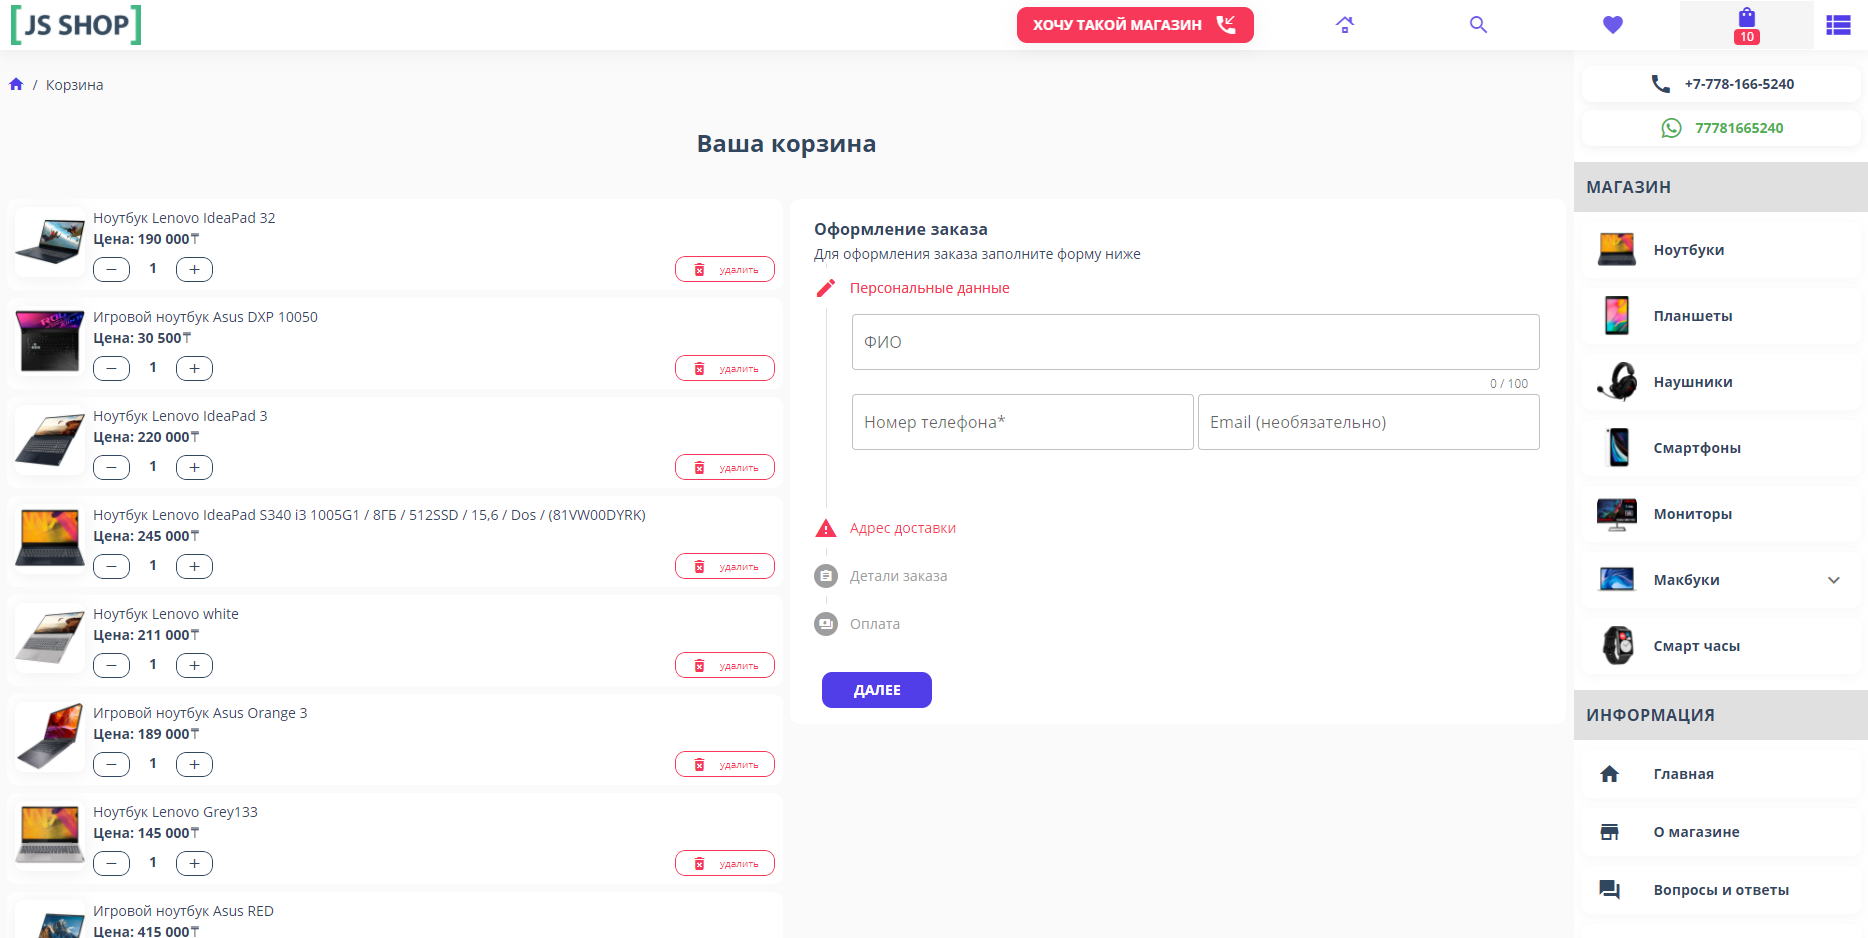Open WhatsApp contact 77781665240
This screenshot has width=1868, height=938.
1721,128
